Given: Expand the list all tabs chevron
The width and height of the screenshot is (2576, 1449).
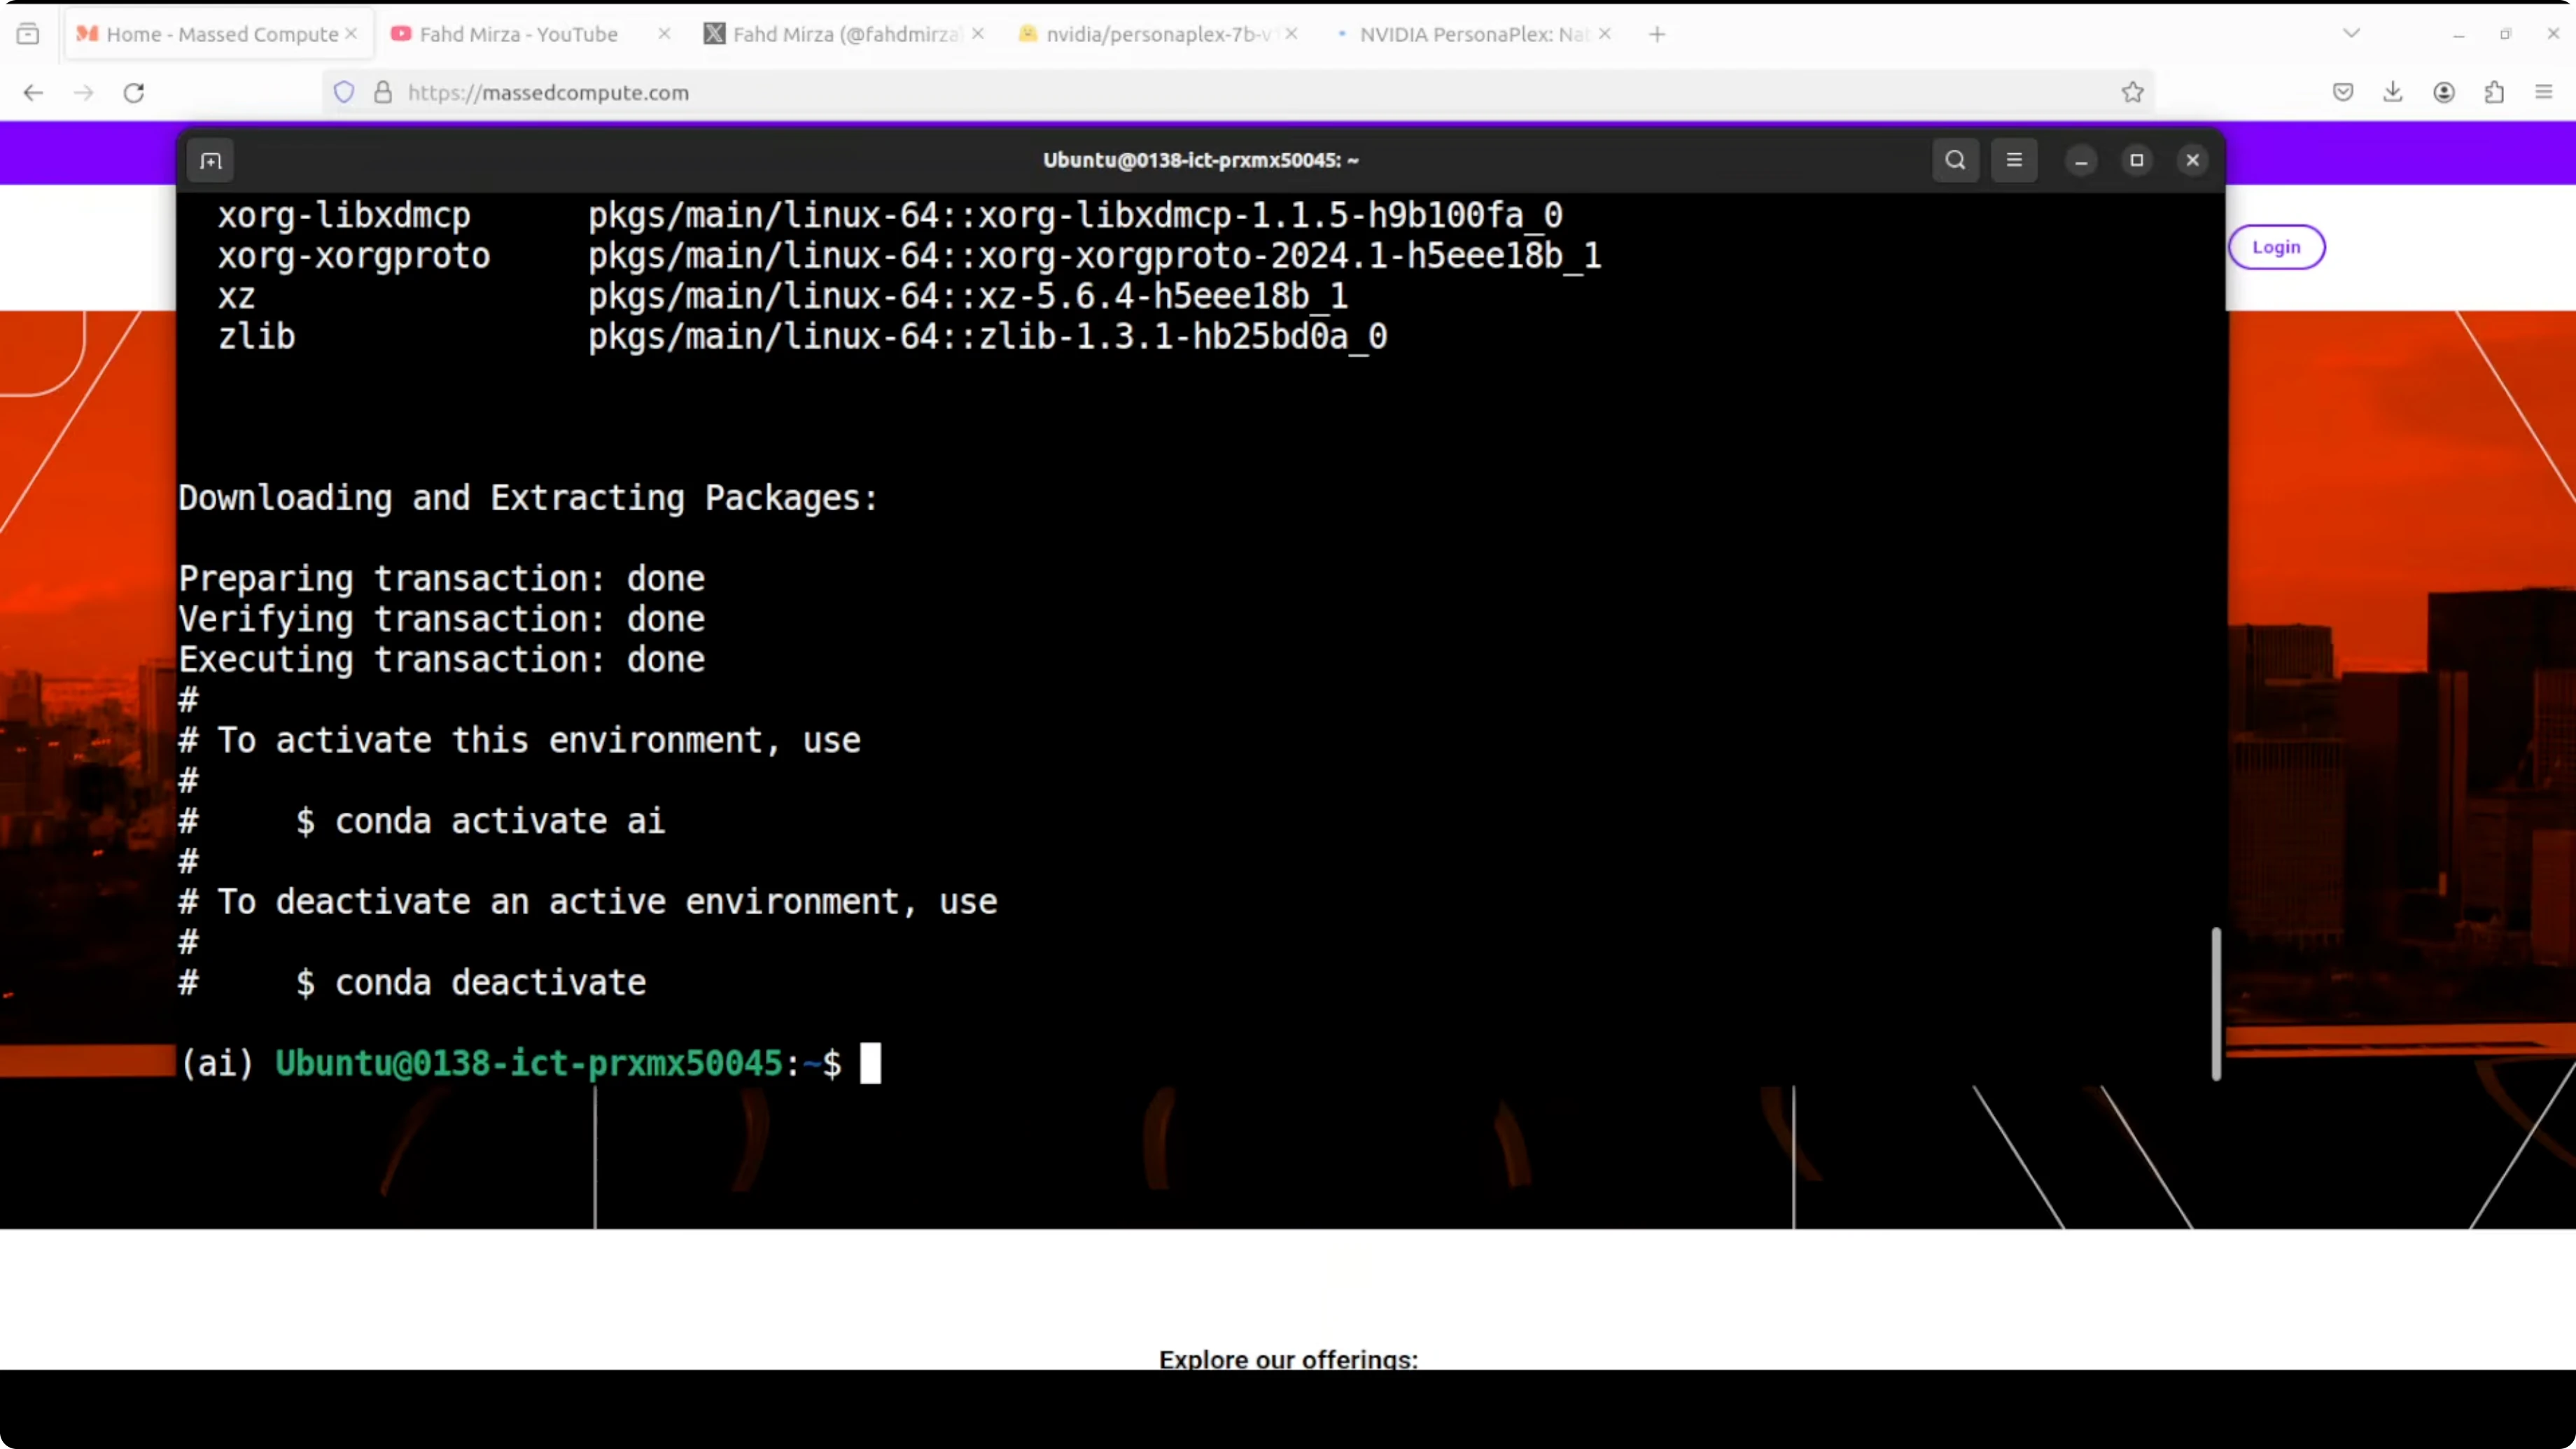Looking at the screenshot, I should pos(2351,34).
